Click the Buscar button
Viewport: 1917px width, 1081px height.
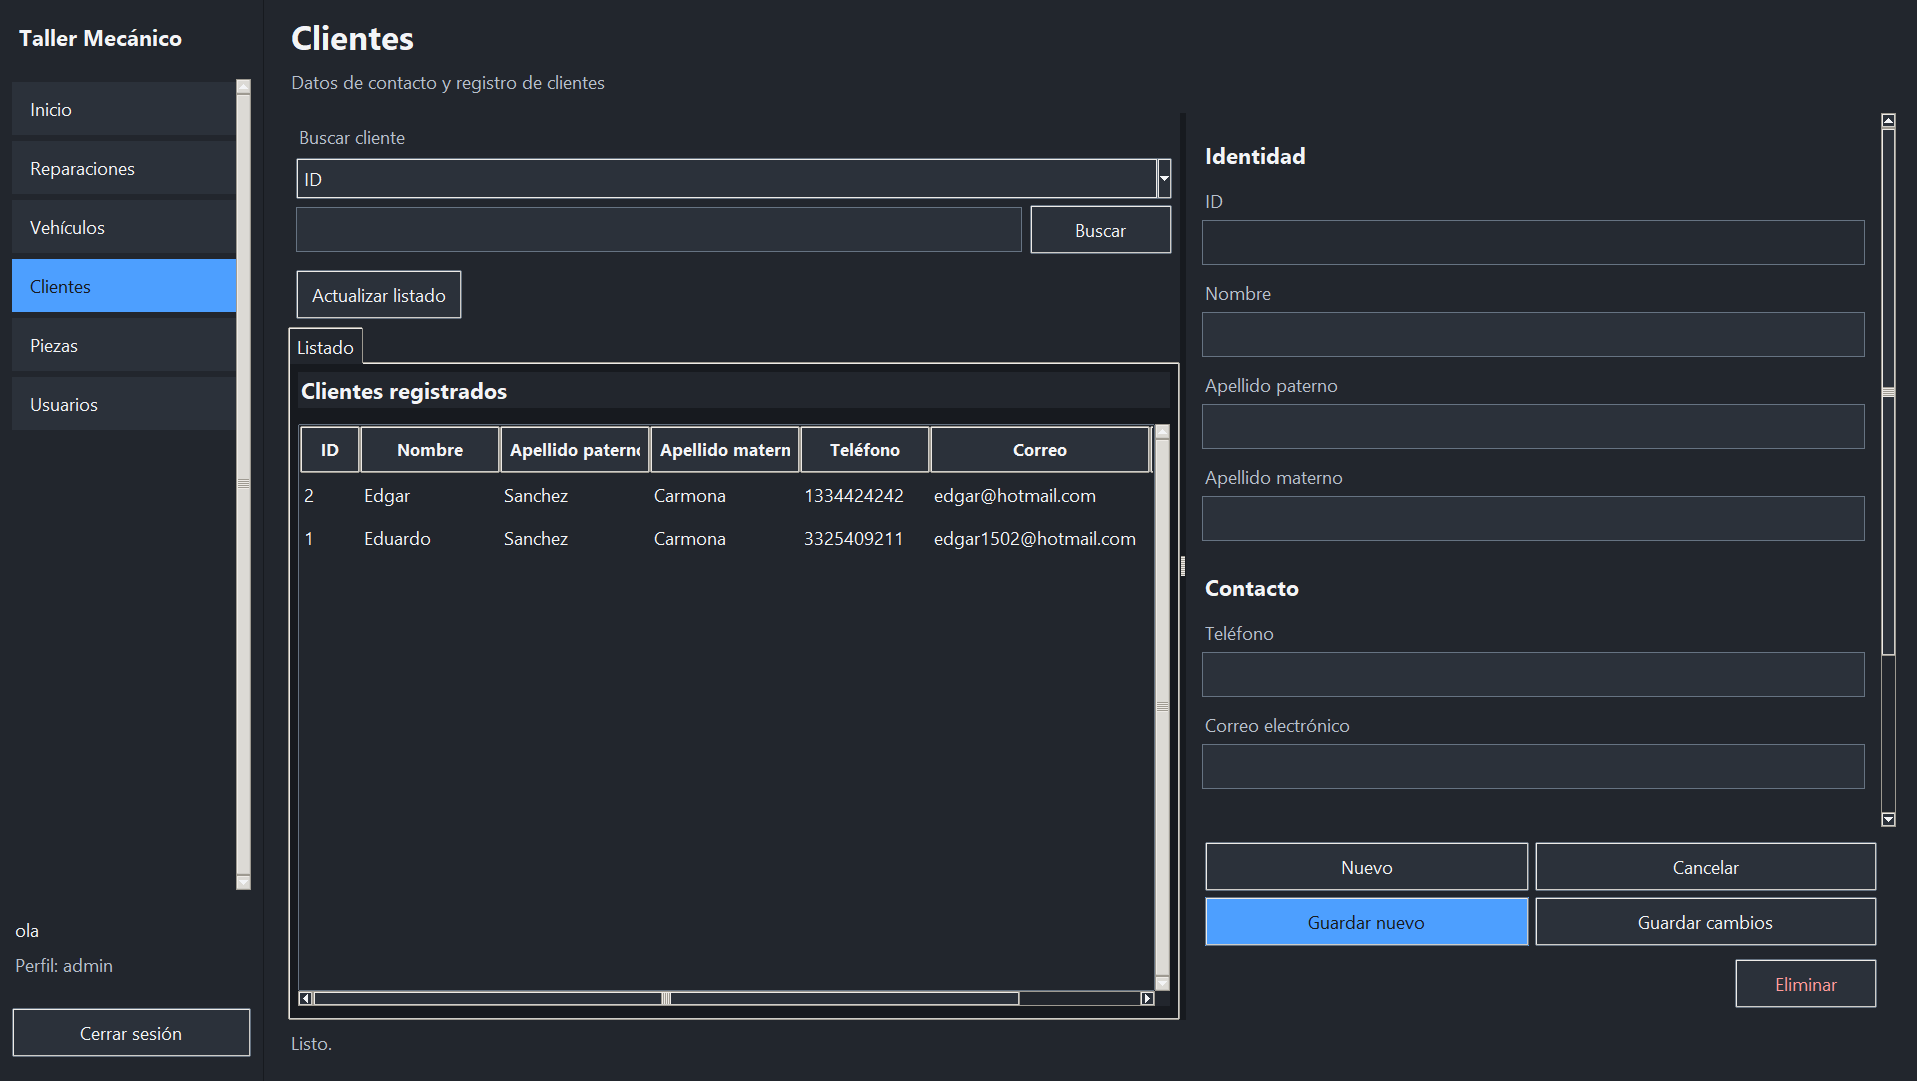(x=1100, y=230)
